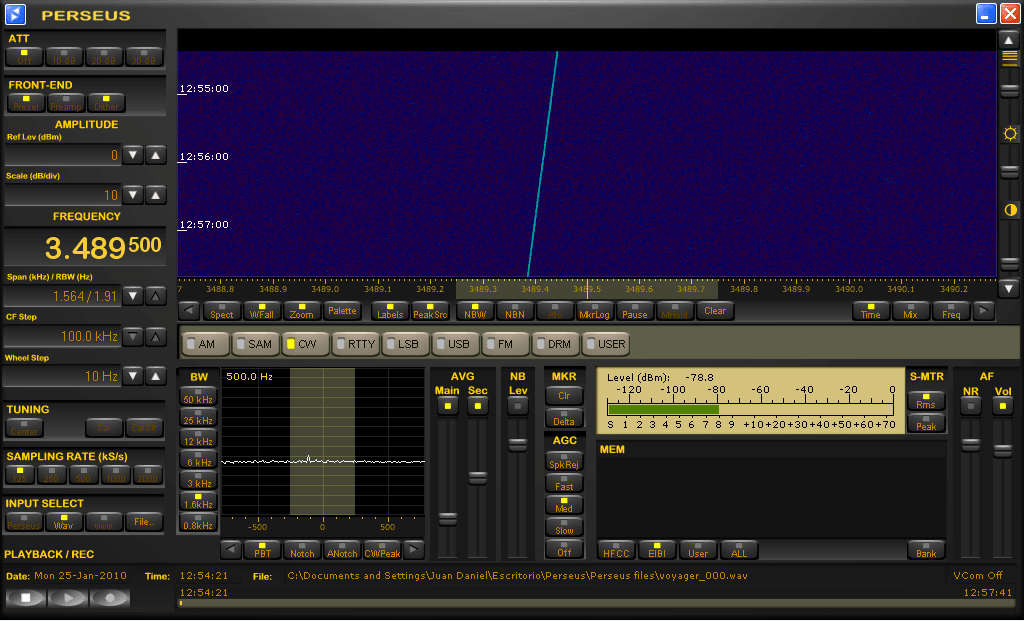
Task: Click the down arrow below the waterfall sliders
Action: 1009,288
